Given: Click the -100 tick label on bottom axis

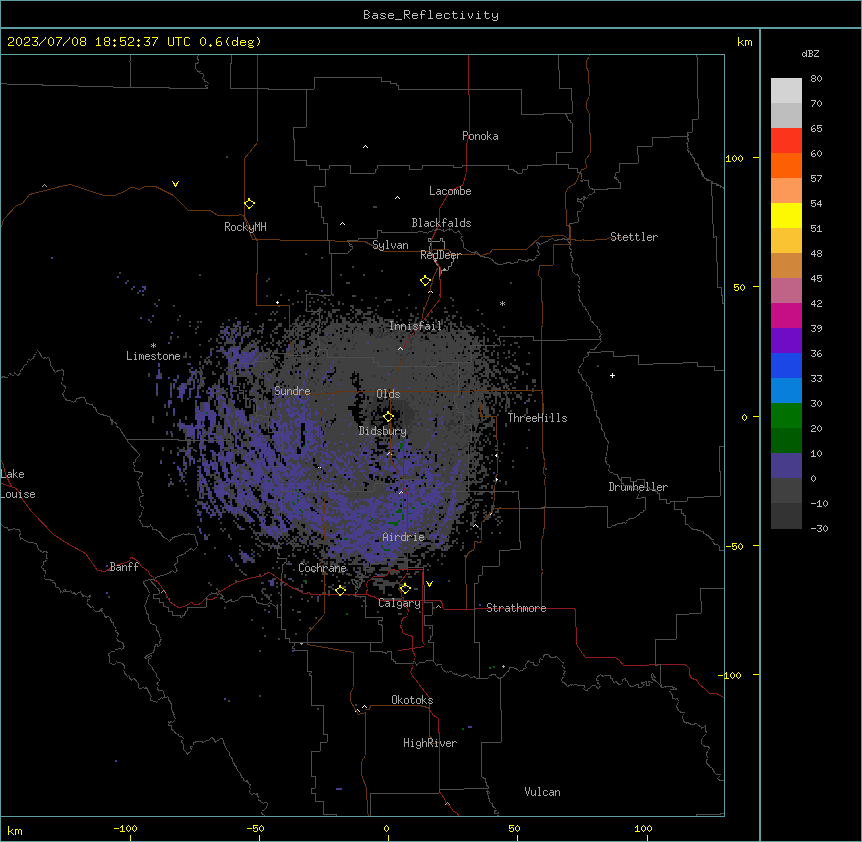Looking at the screenshot, I should pyautogui.click(x=125, y=828).
